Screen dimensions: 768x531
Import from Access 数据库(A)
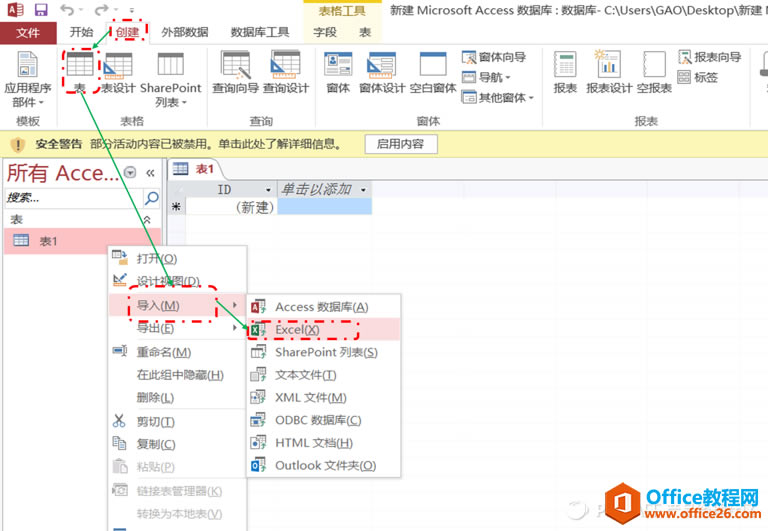click(x=324, y=307)
